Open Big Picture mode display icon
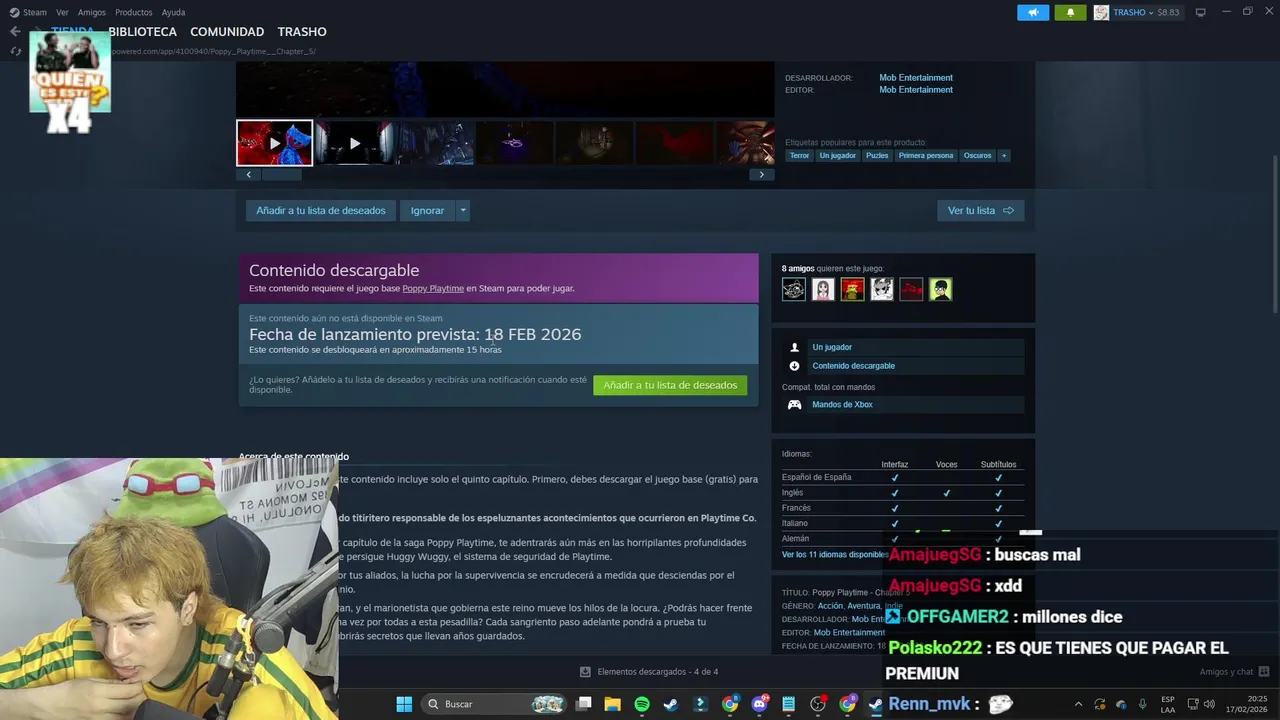This screenshot has height=720, width=1280. [1200, 12]
